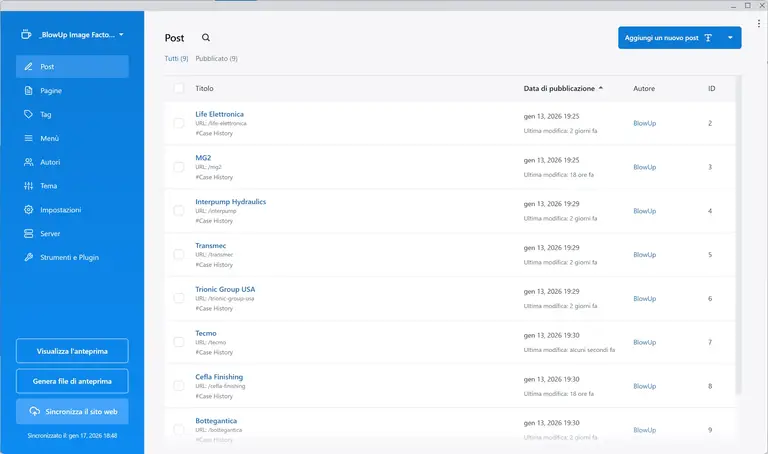This screenshot has width=768, height=454.
Task: Open Tema settings
Action: 72,186
